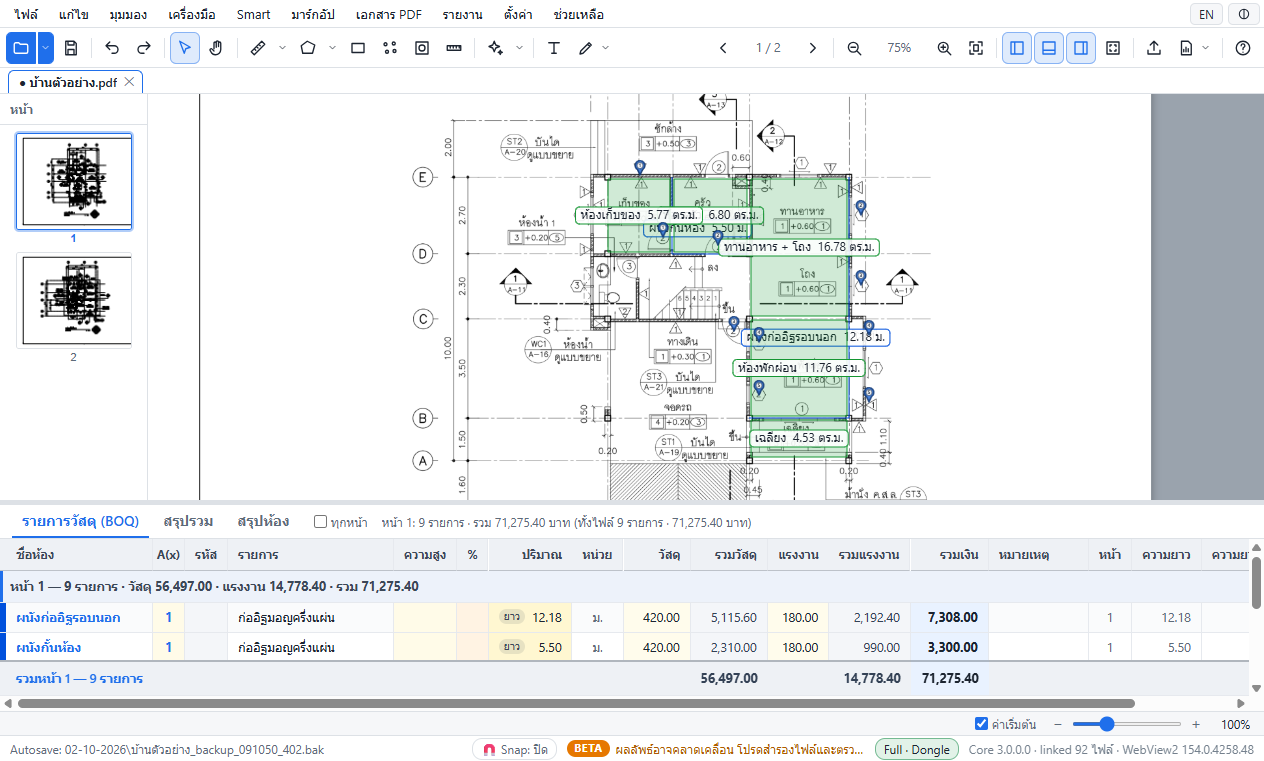Open the scale calibration ruler tool

[454, 48]
